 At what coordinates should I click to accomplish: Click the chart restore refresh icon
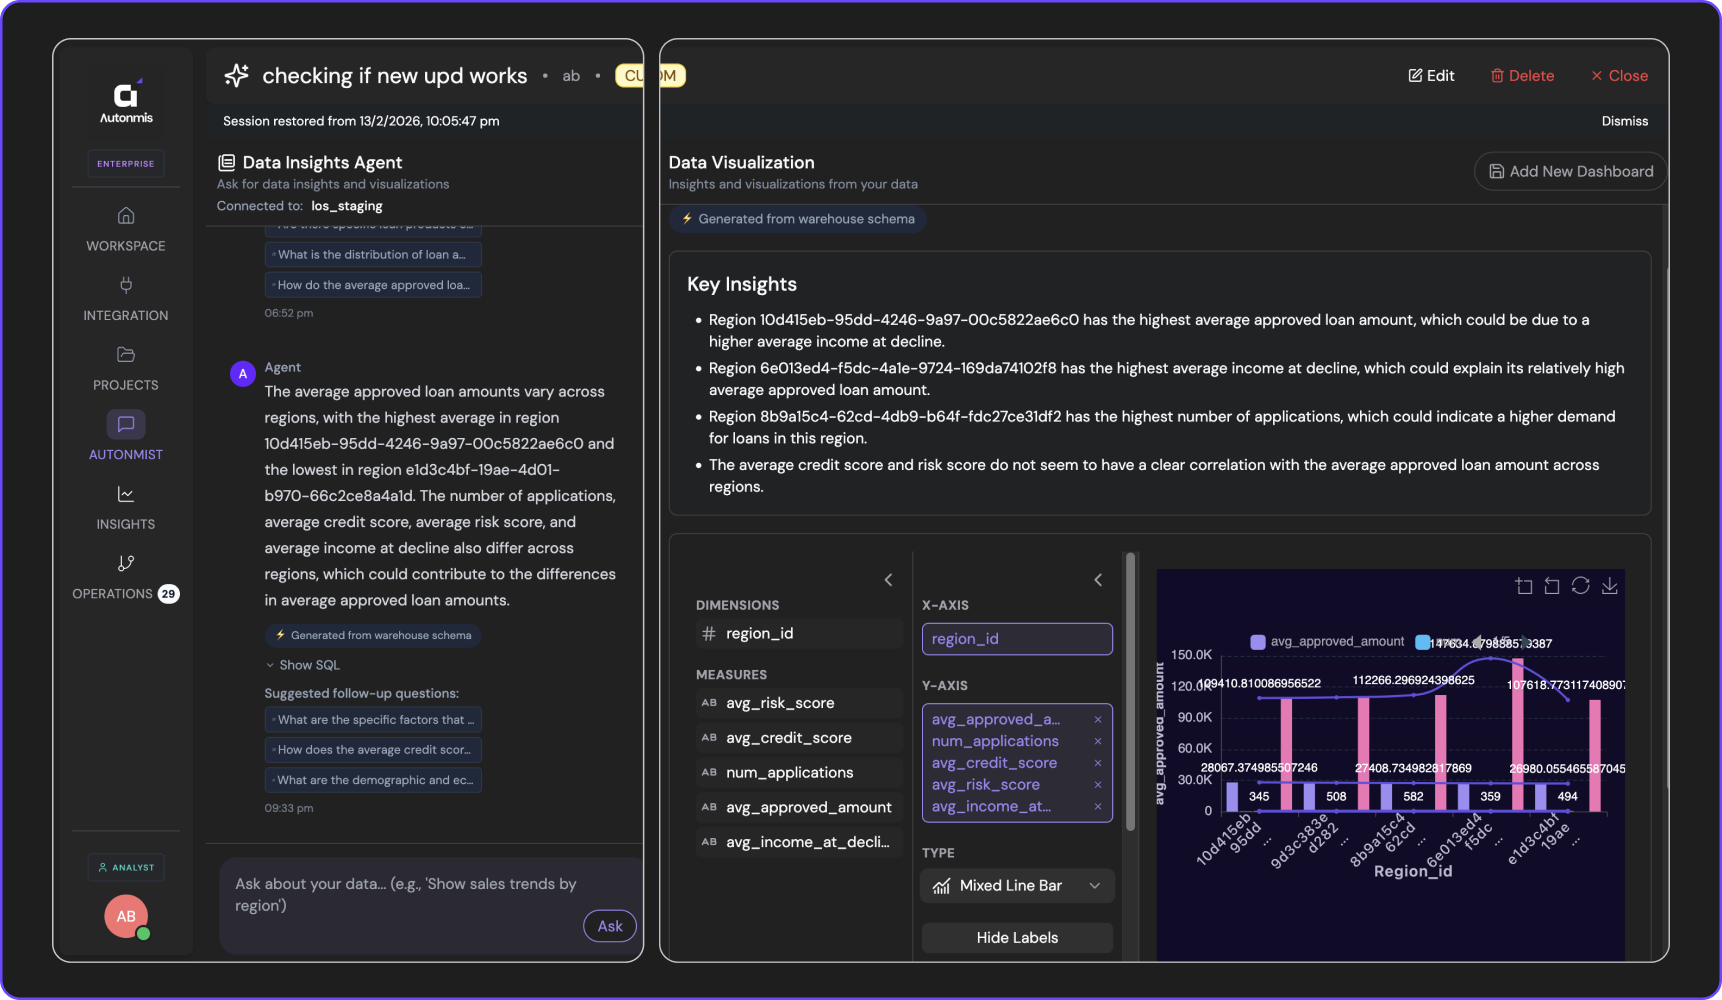[x=1580, y=586]
